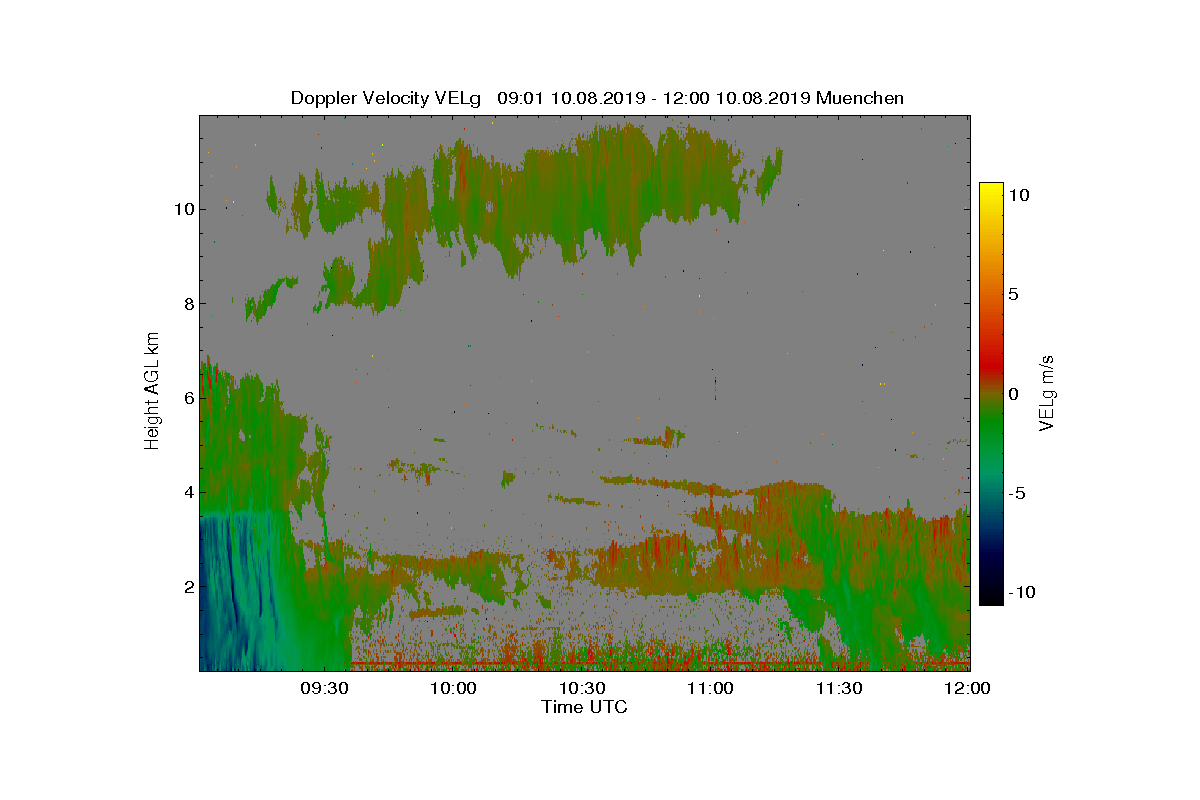The width and height of the screenshot is (1200, 800).
Task: Click the '10:30' time tick label
Action: [584, 688]
